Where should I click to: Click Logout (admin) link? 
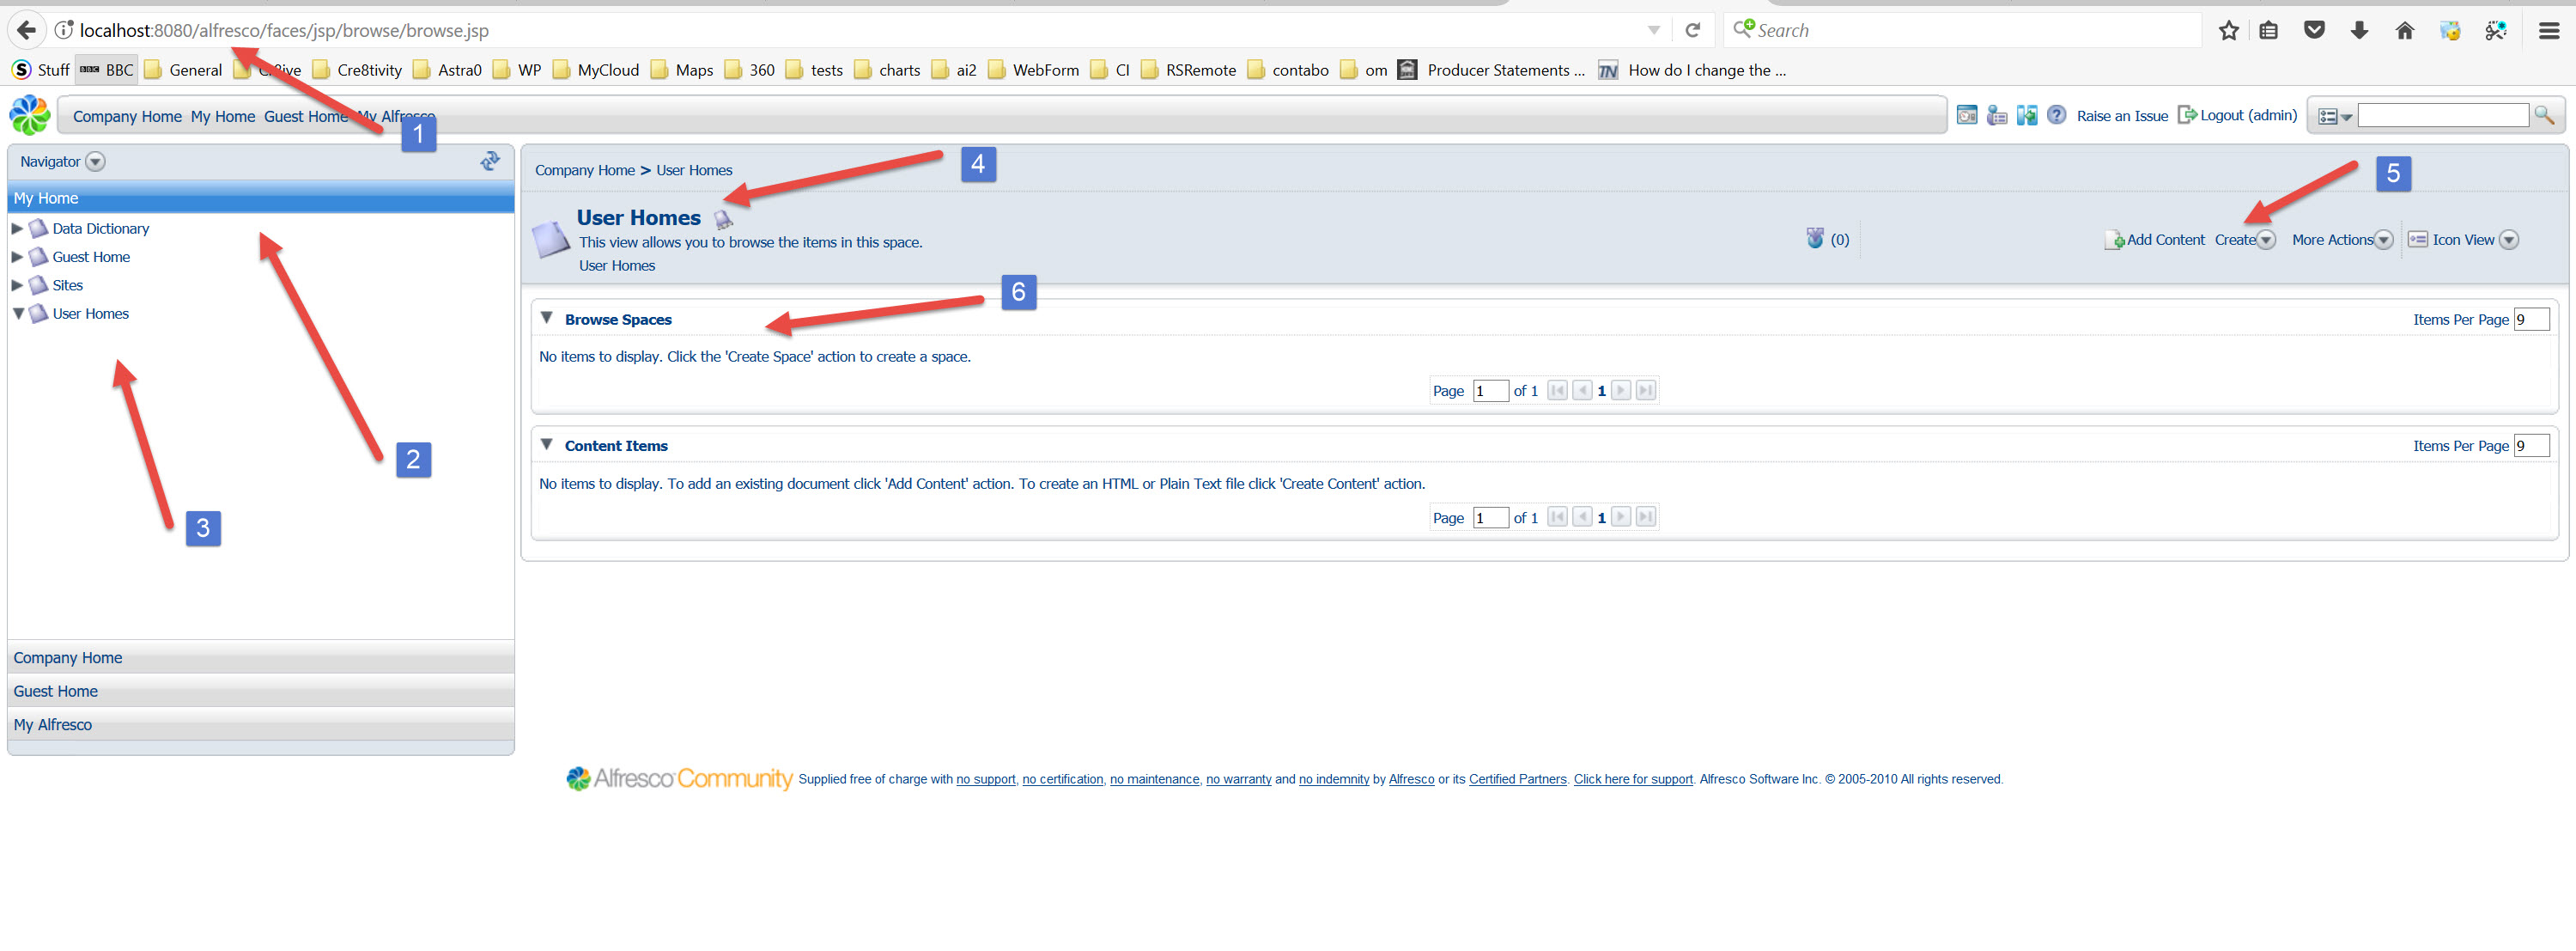[x=2247, y=115]
